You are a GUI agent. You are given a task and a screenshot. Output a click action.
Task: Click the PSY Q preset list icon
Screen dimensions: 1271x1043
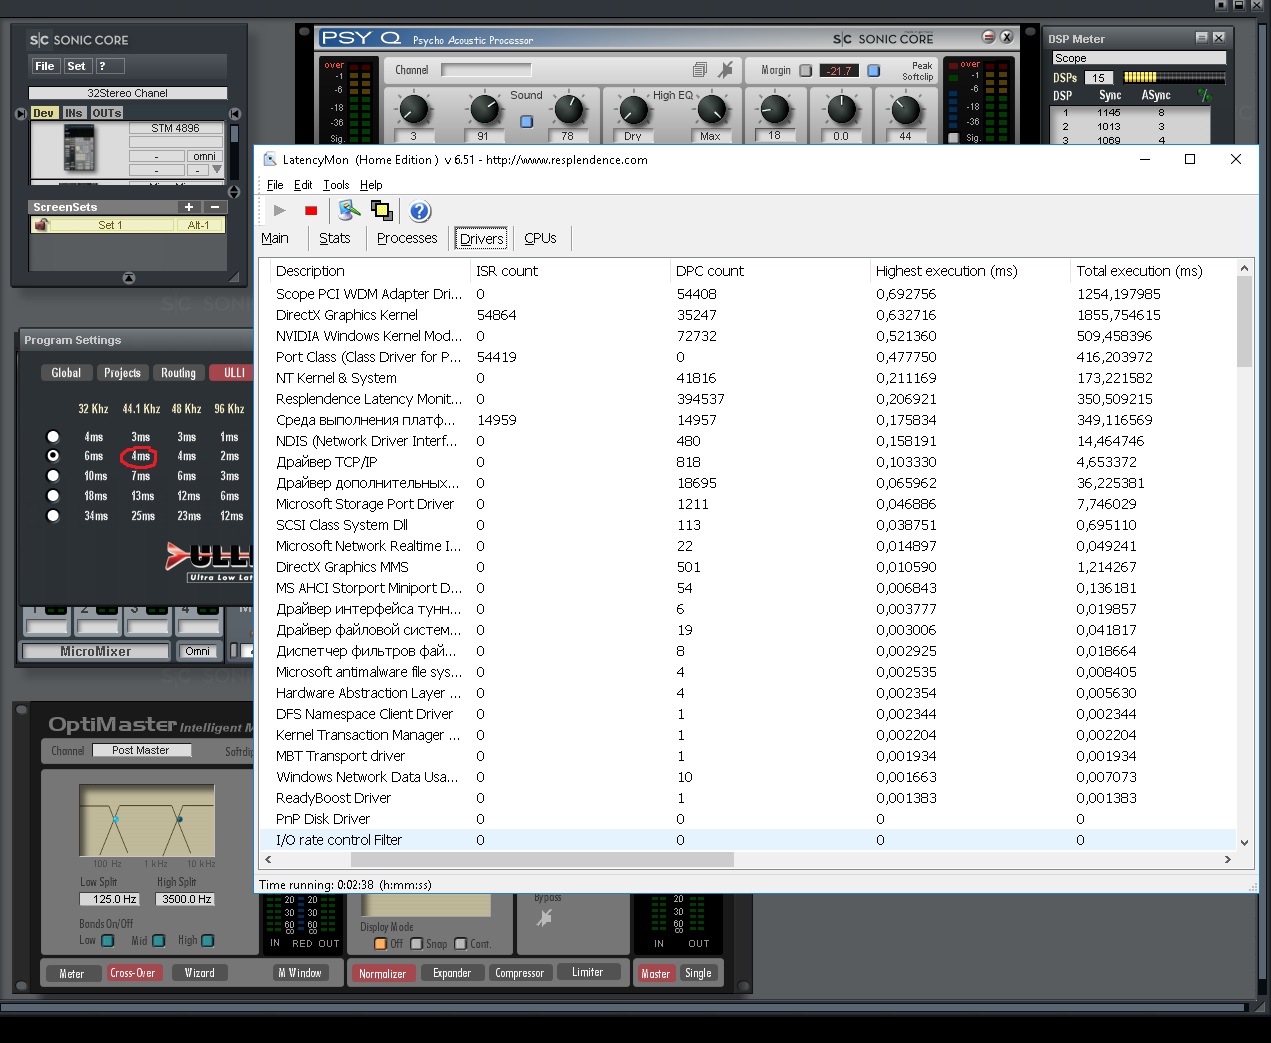click(699, 70)
